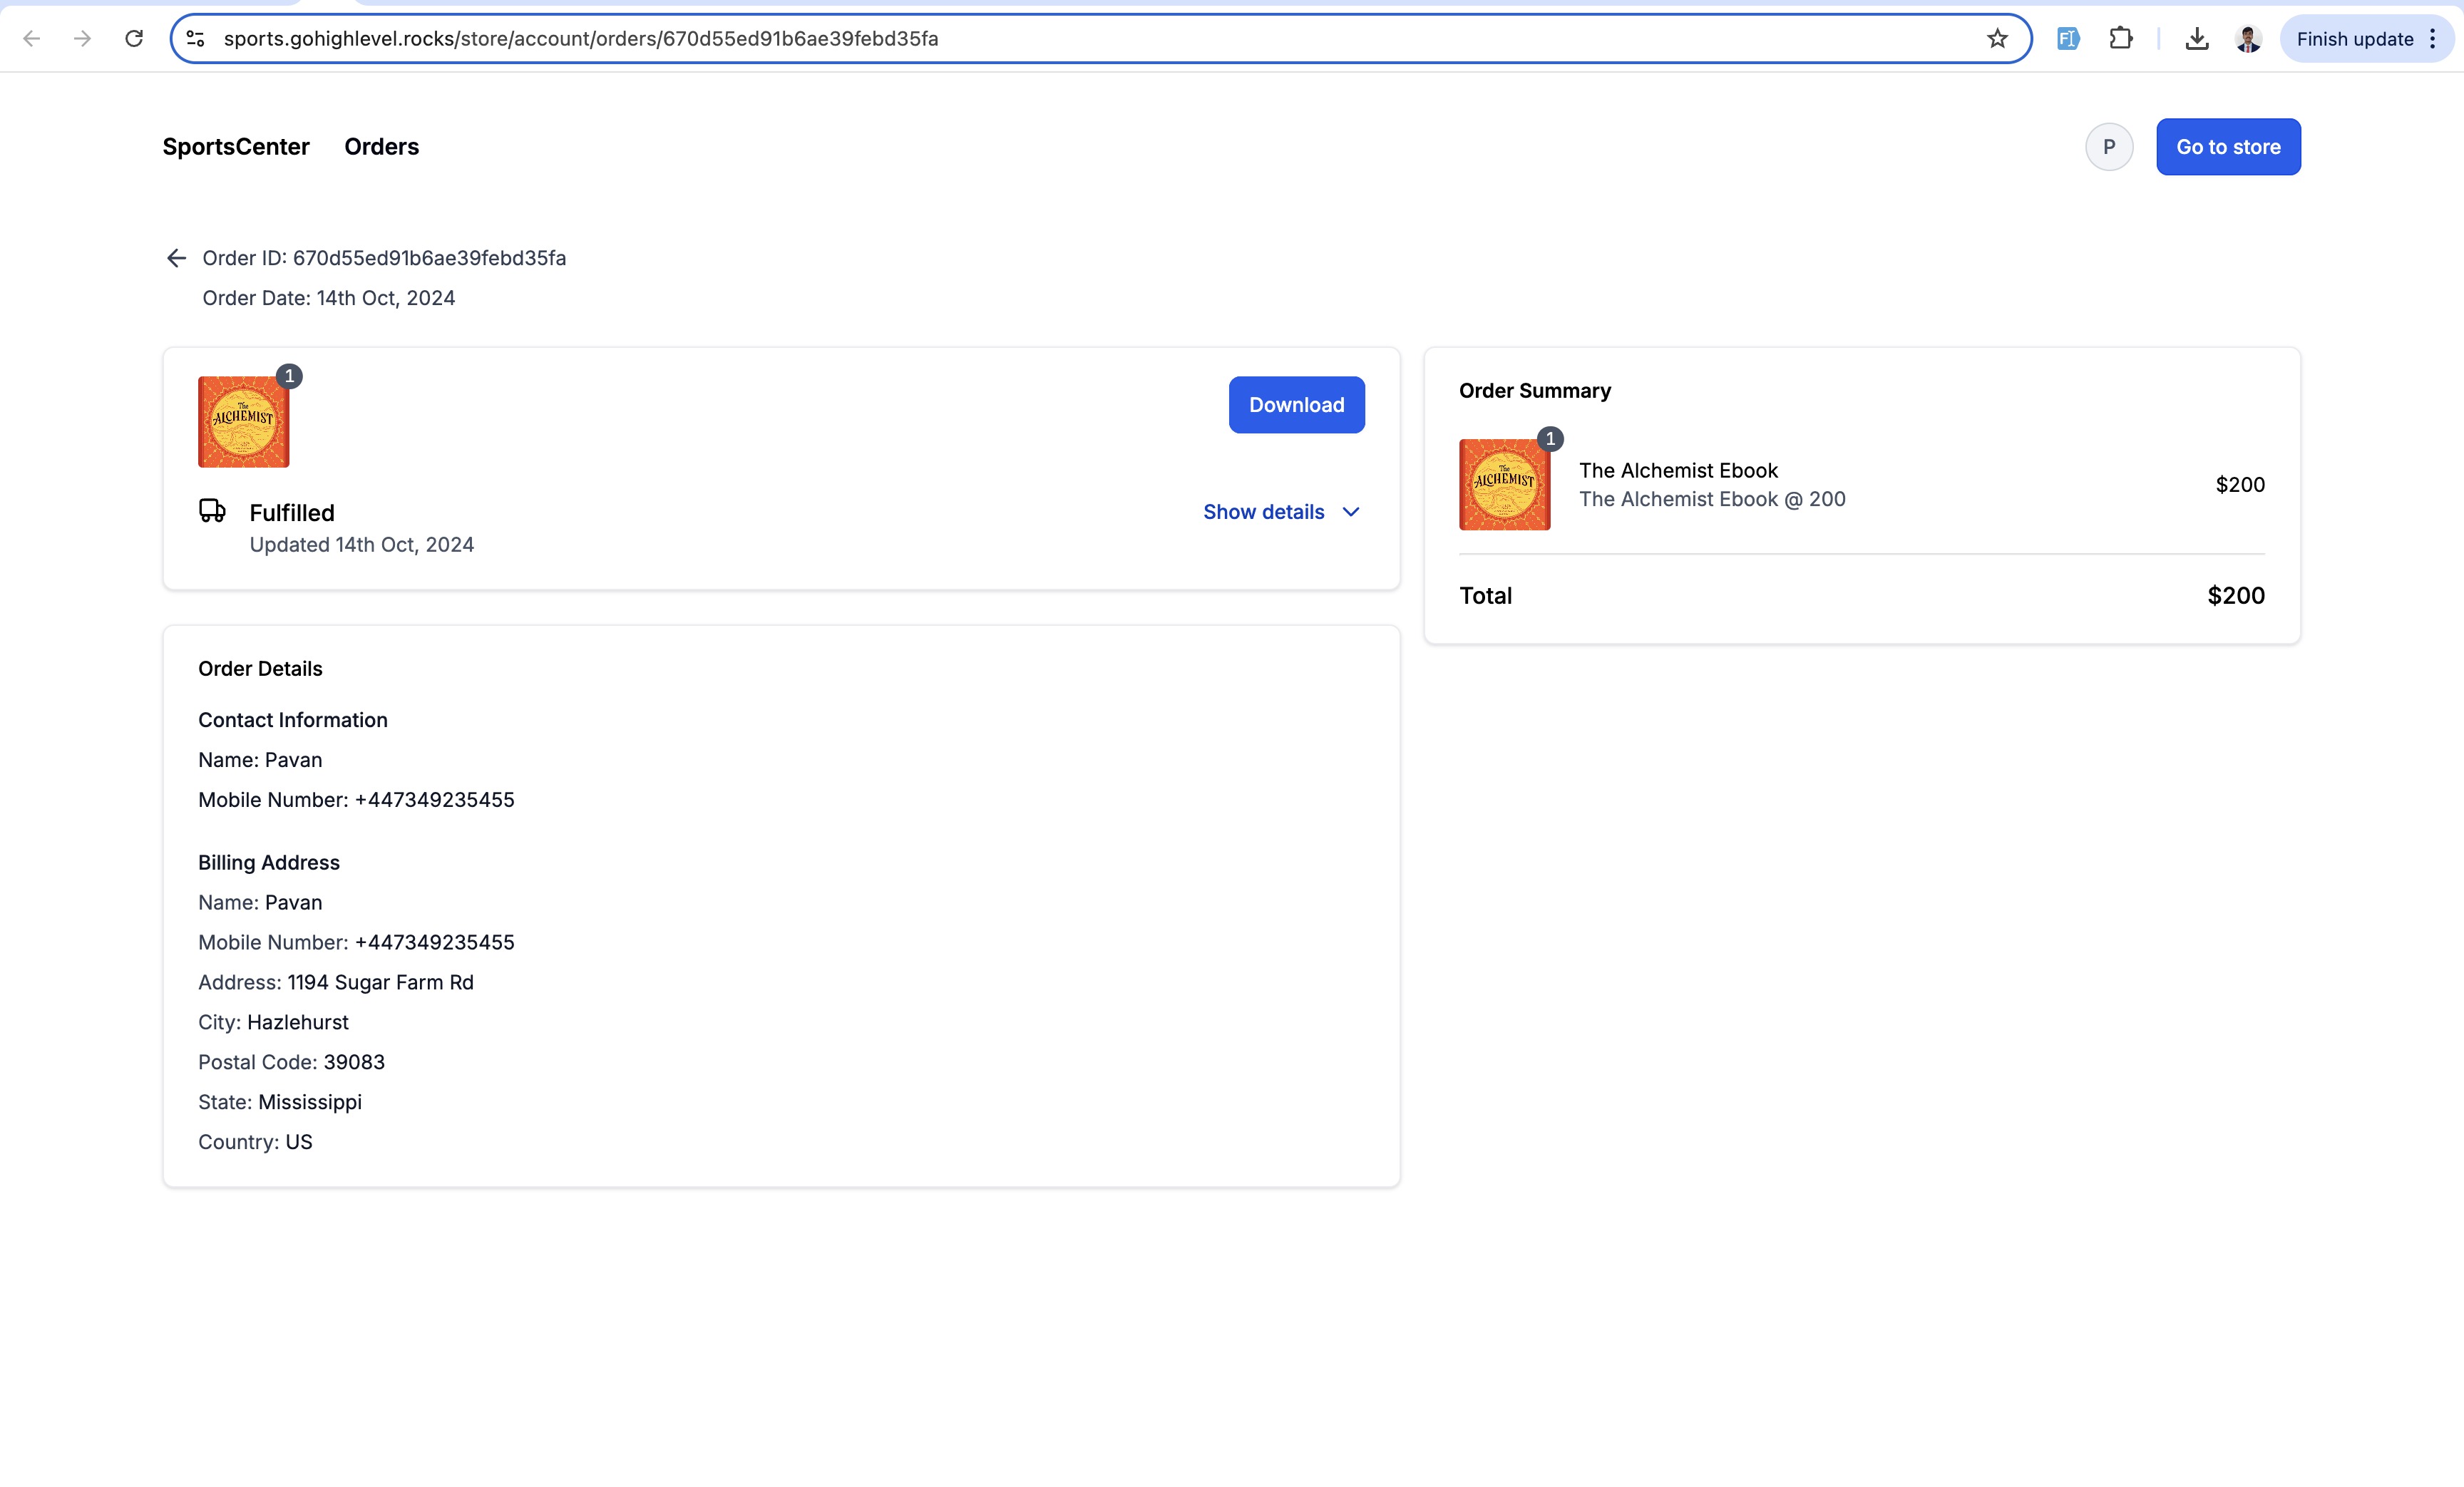Open the Chrome three-dot menu

(2433, 39)
